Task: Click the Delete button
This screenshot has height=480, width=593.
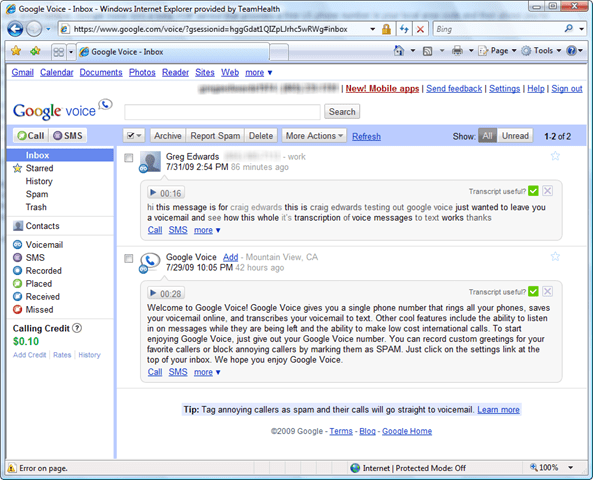Action: 261,135
